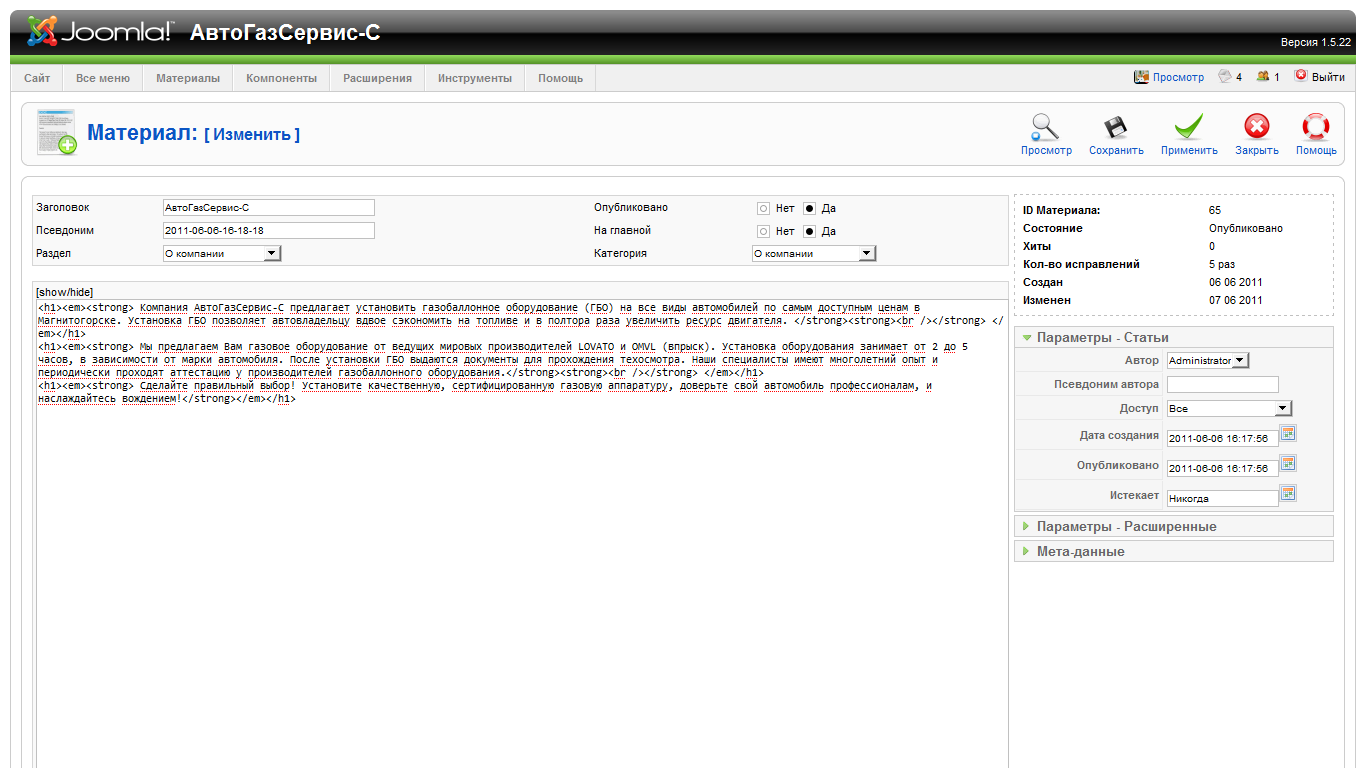Open the Все меню menu
The height and width of the screenshot is (768, 1366).
click(x=103, y=78)
